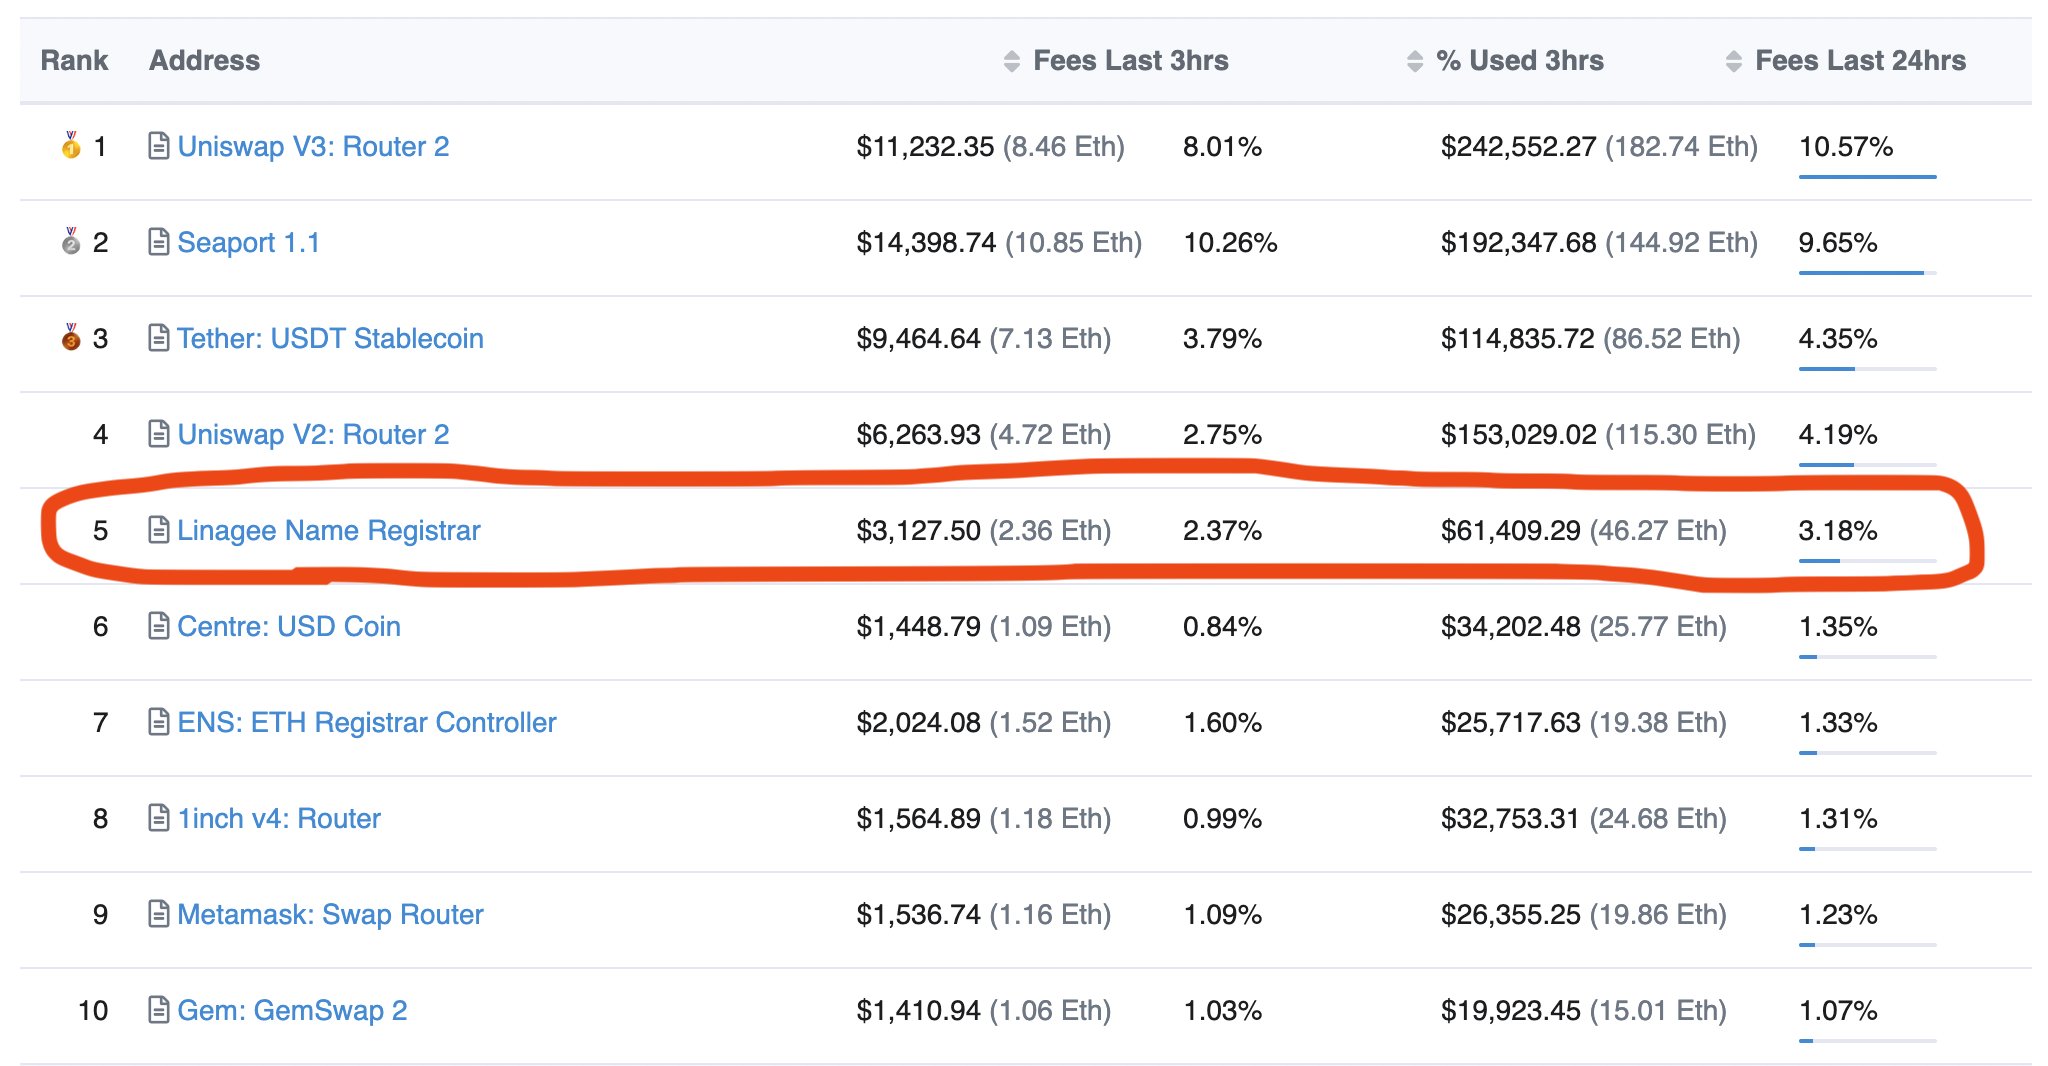Click the progress bar under 1.07%
The height and width of the screenshot is (1066, 2048).
(x=1867, y=1041)
